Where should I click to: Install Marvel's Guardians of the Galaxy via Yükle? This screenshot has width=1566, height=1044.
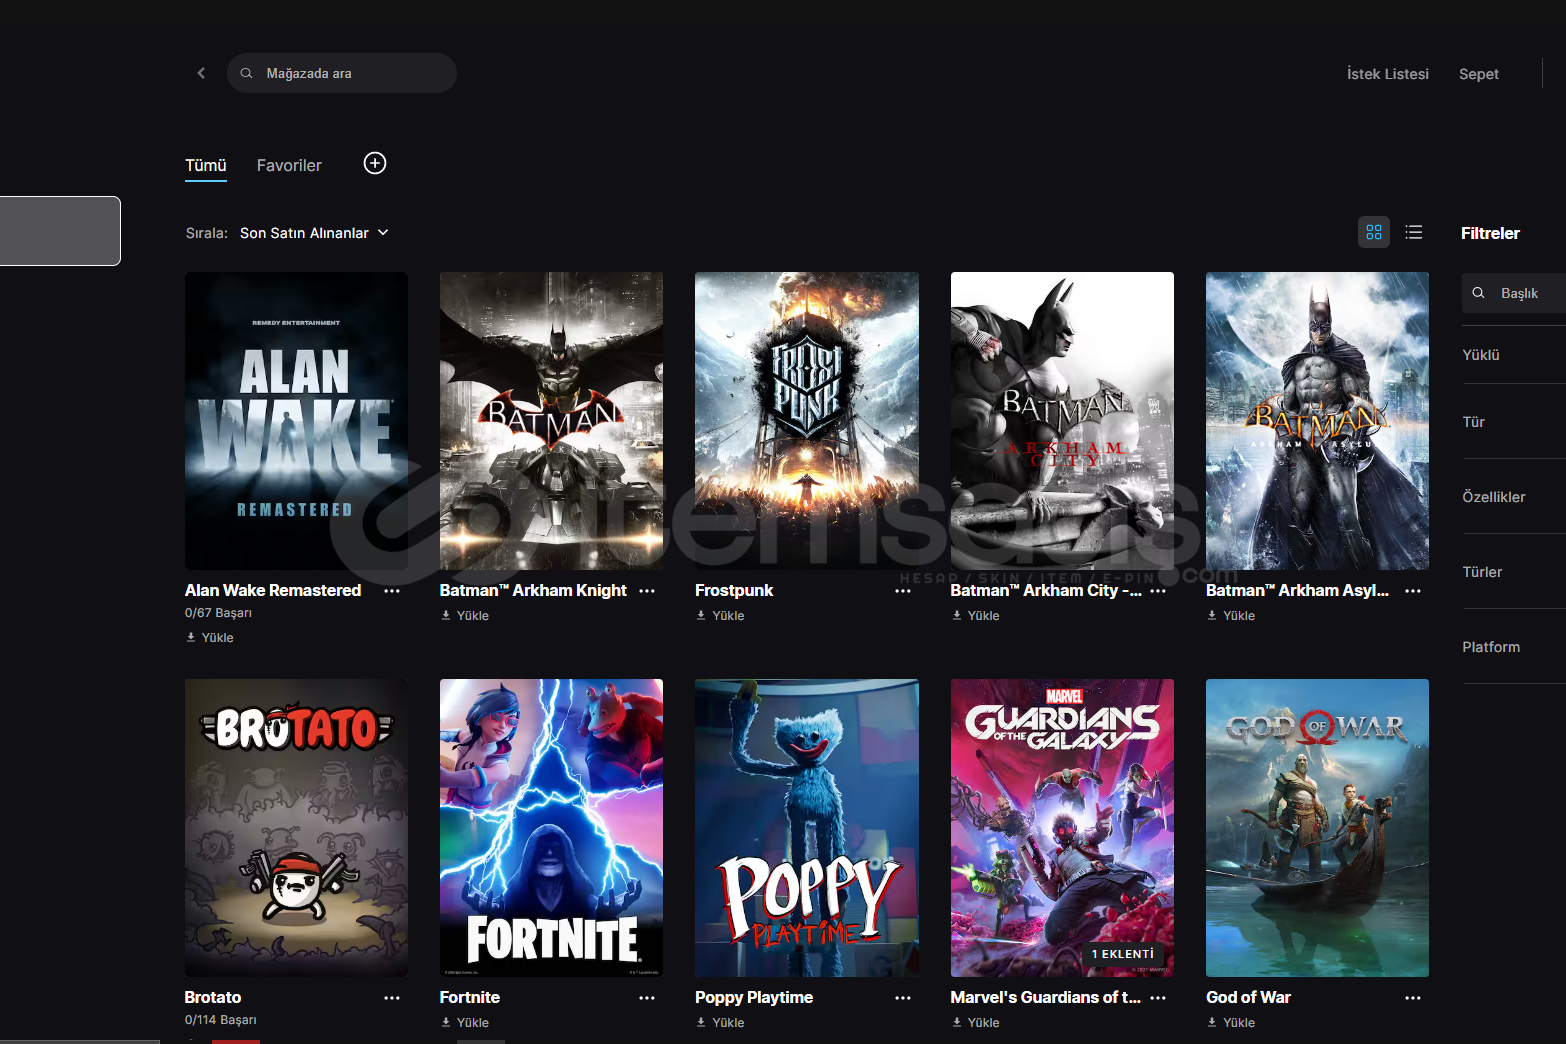coord(976,1022)
